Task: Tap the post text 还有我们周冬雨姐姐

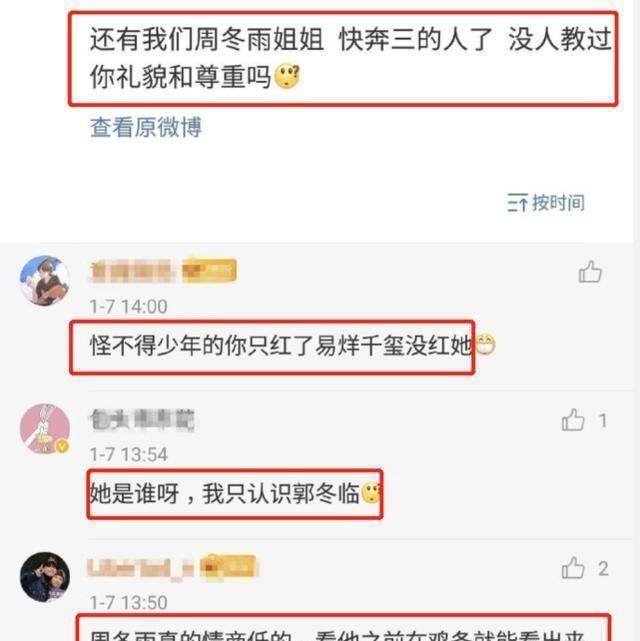Action: pyautogui.click(x=207, y=40)
